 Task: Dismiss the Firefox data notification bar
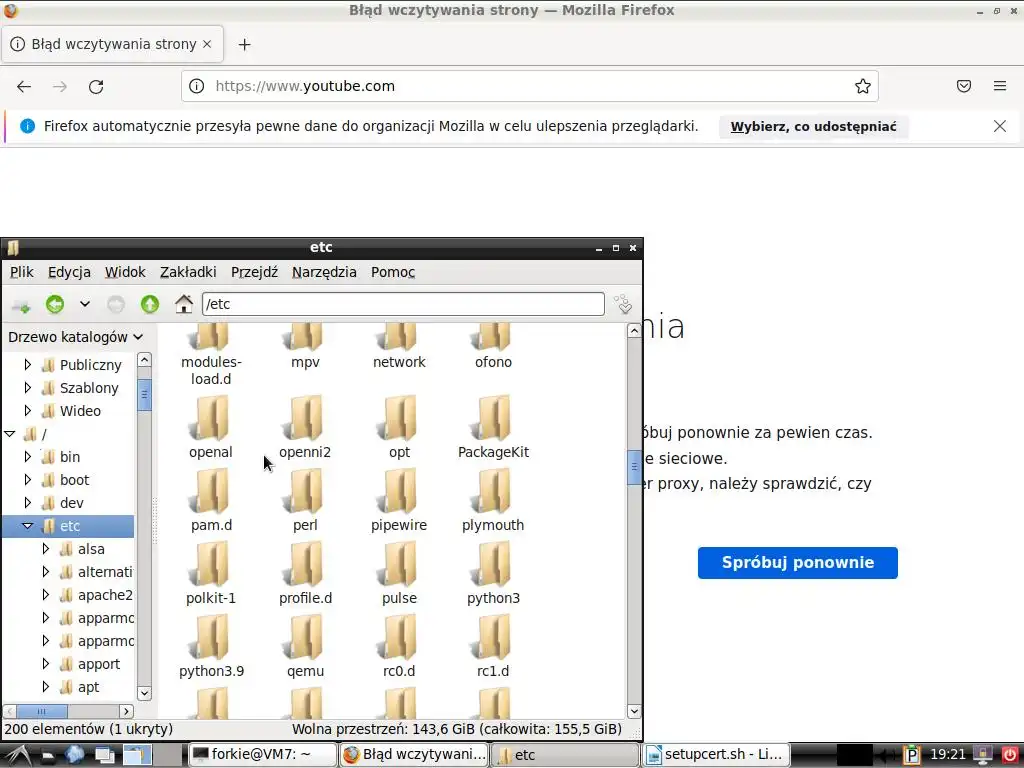999,126
